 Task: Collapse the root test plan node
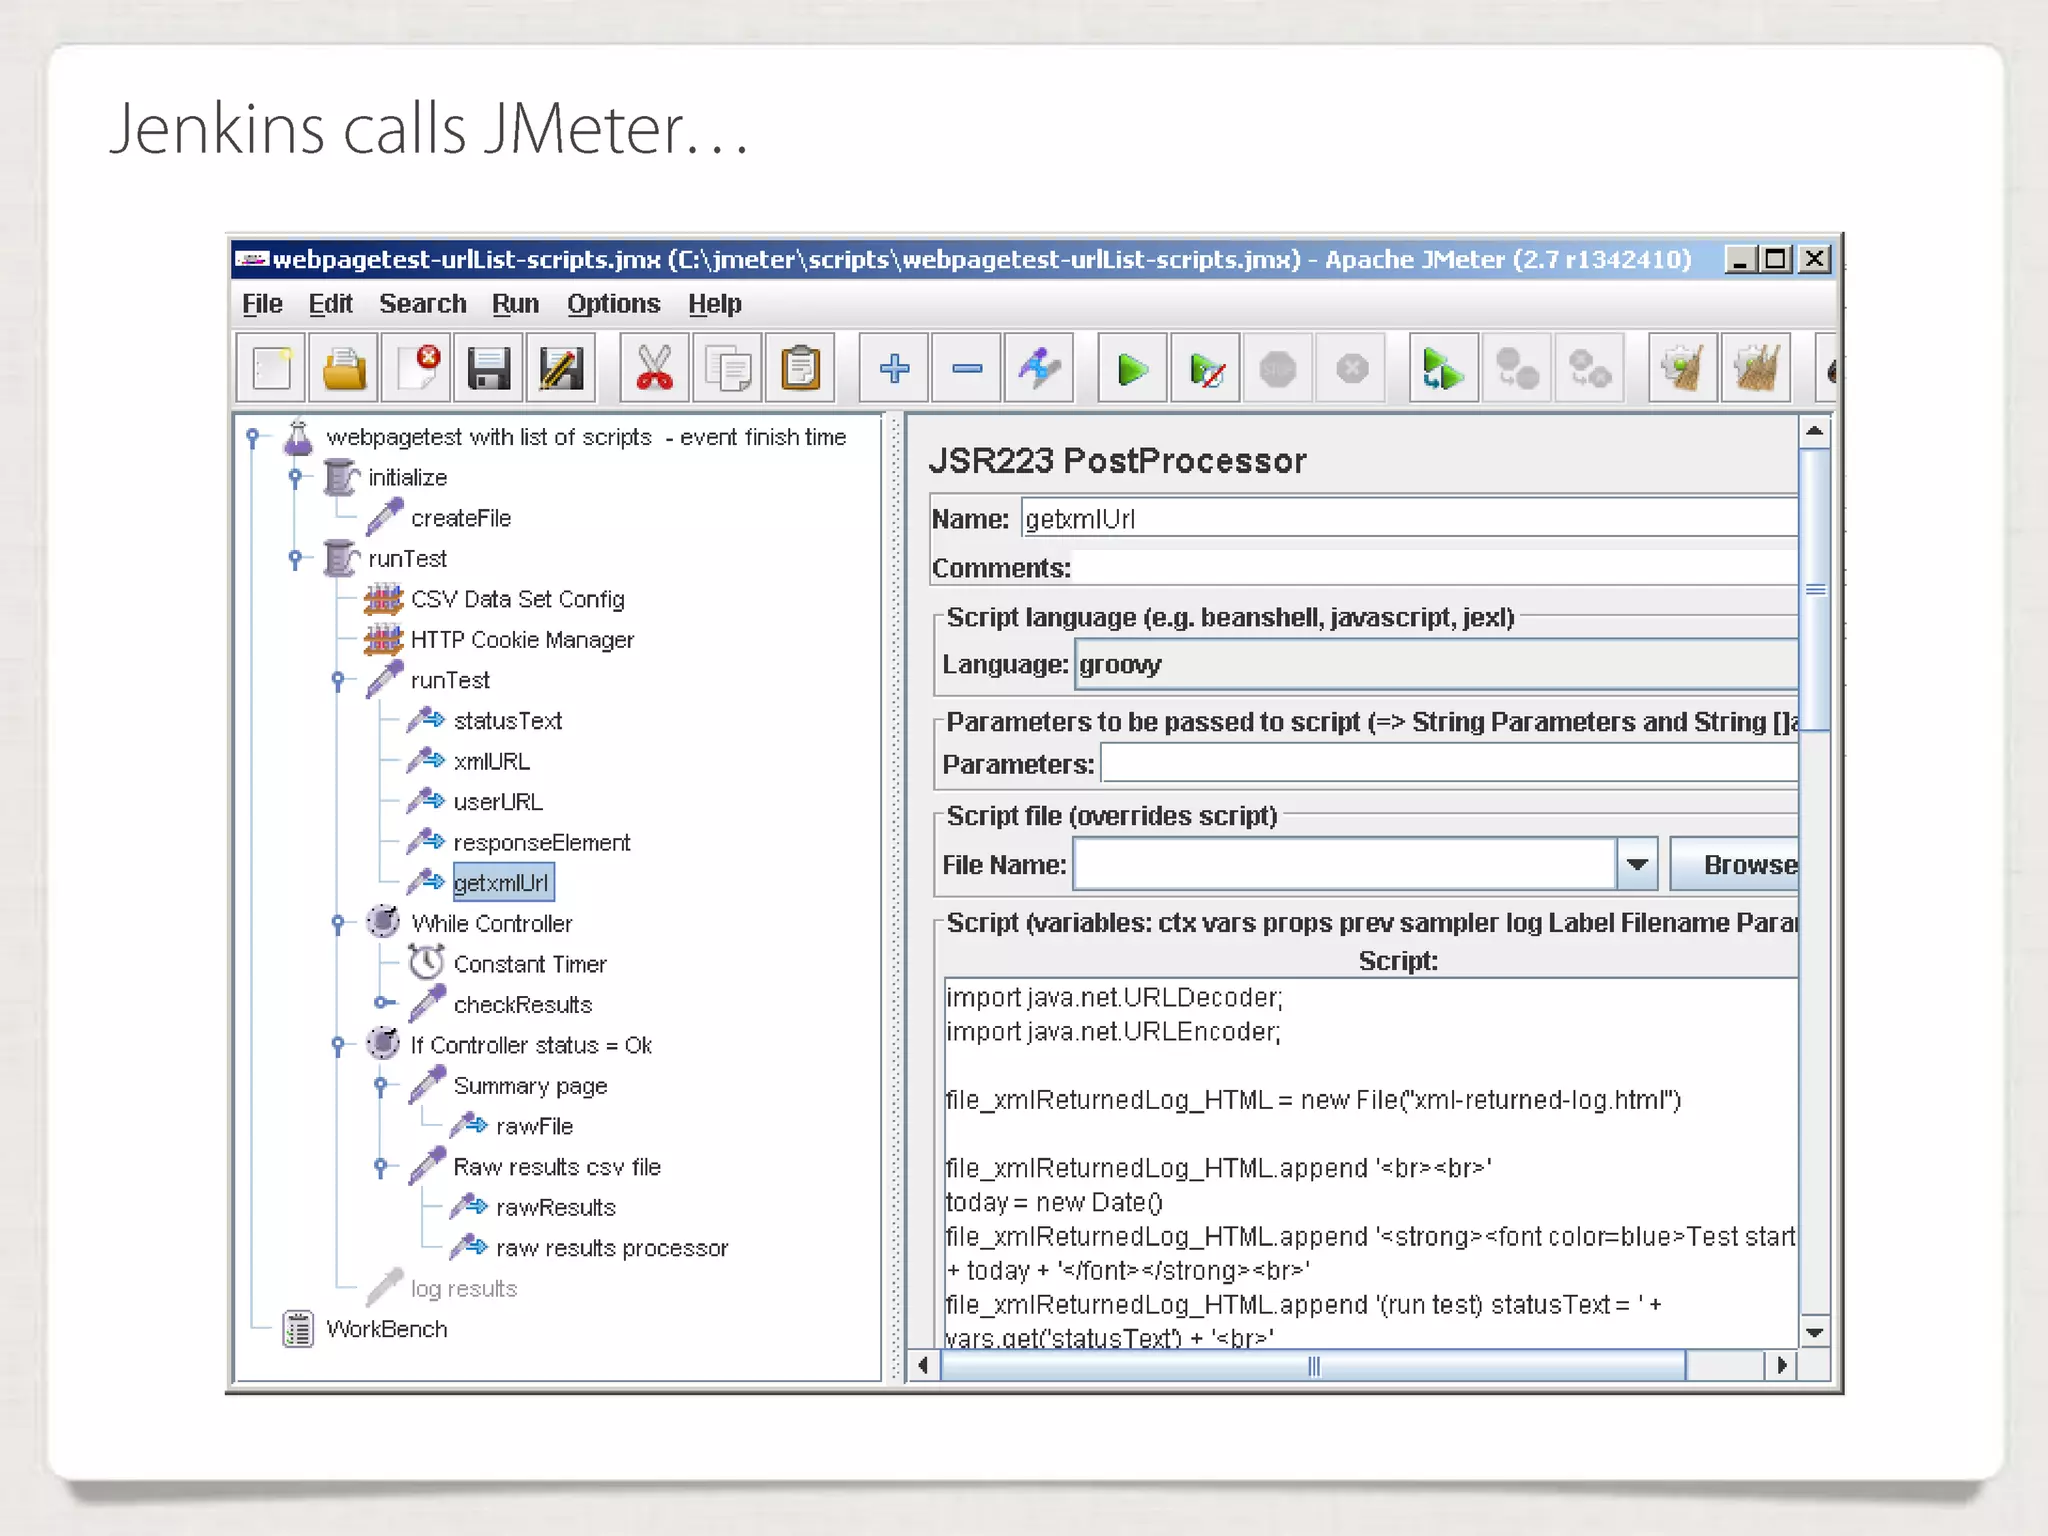pyautogui.click(x=253, y=437)
